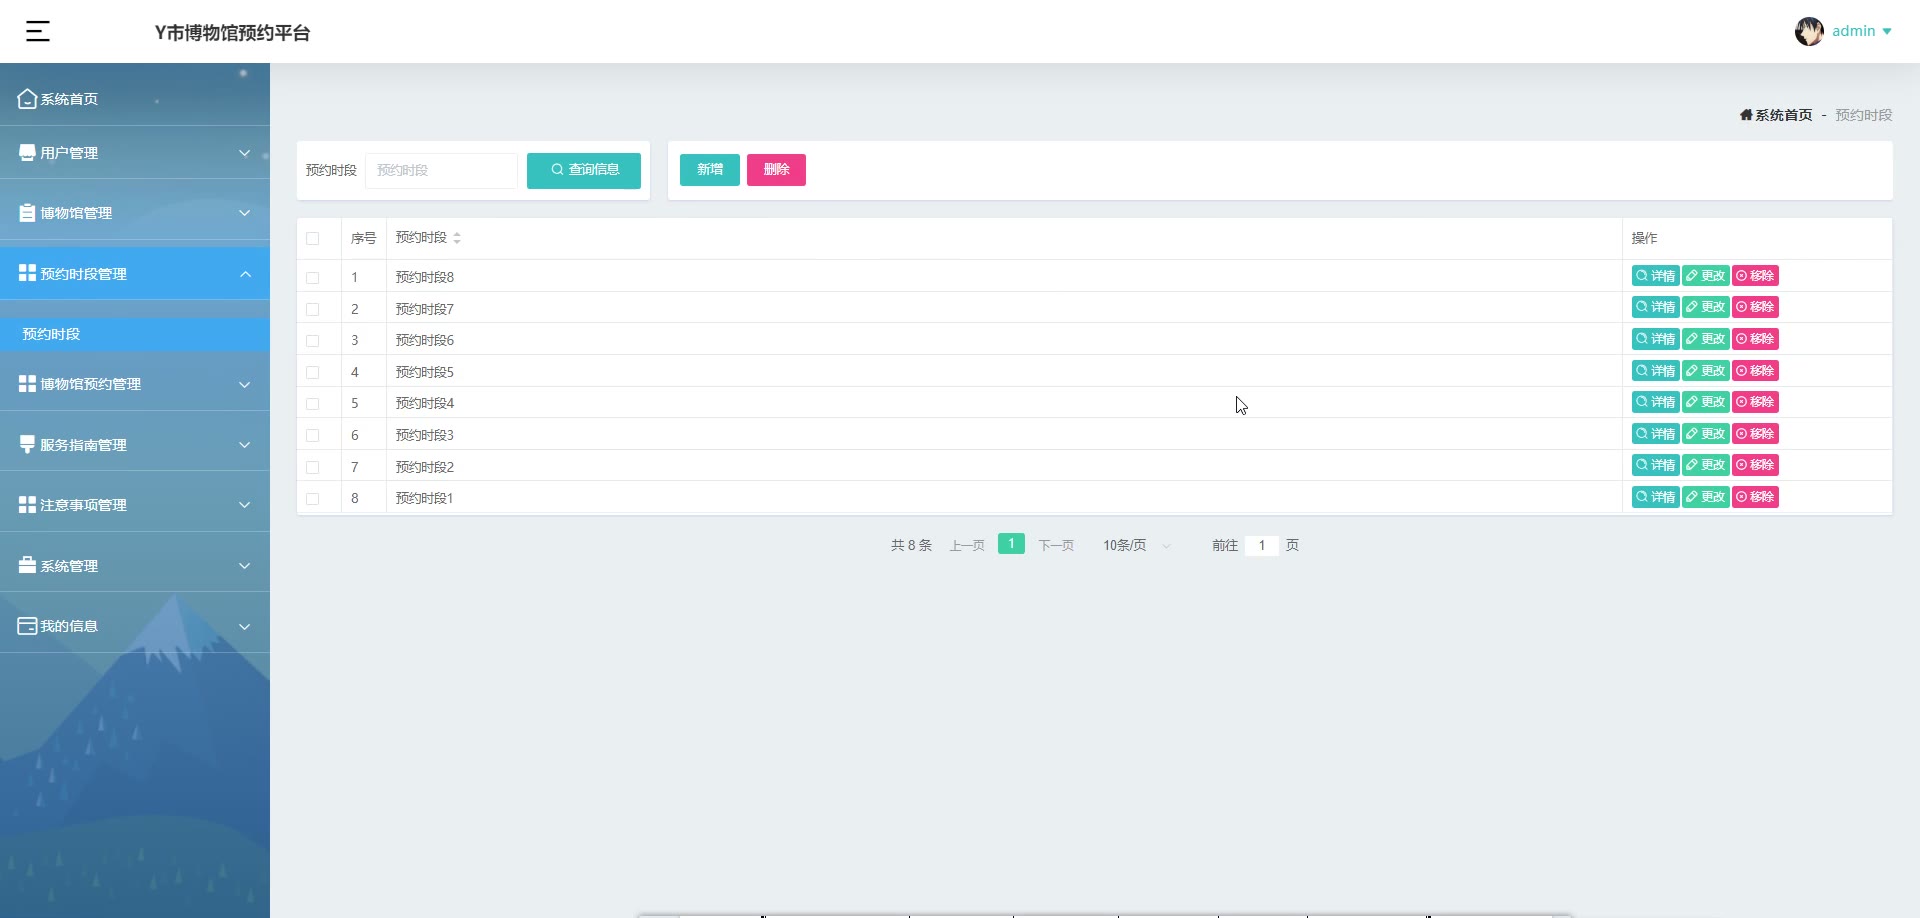Toggle the sidebar hamburger menu icon

[x=38, y=31]
